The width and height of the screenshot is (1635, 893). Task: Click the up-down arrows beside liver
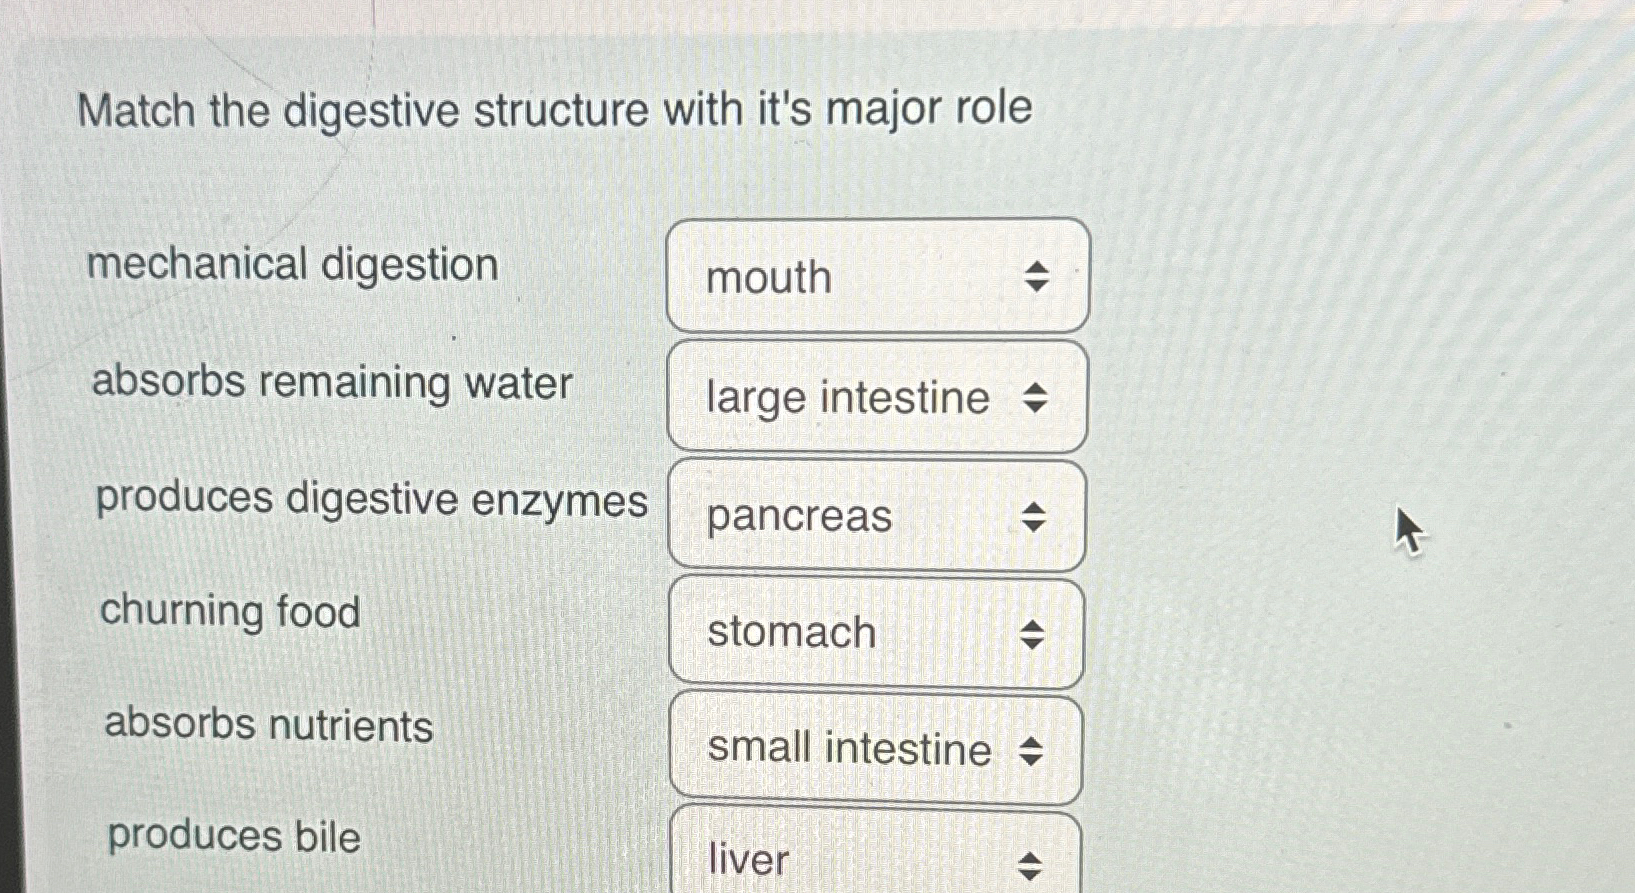[x=1029, y=866]
